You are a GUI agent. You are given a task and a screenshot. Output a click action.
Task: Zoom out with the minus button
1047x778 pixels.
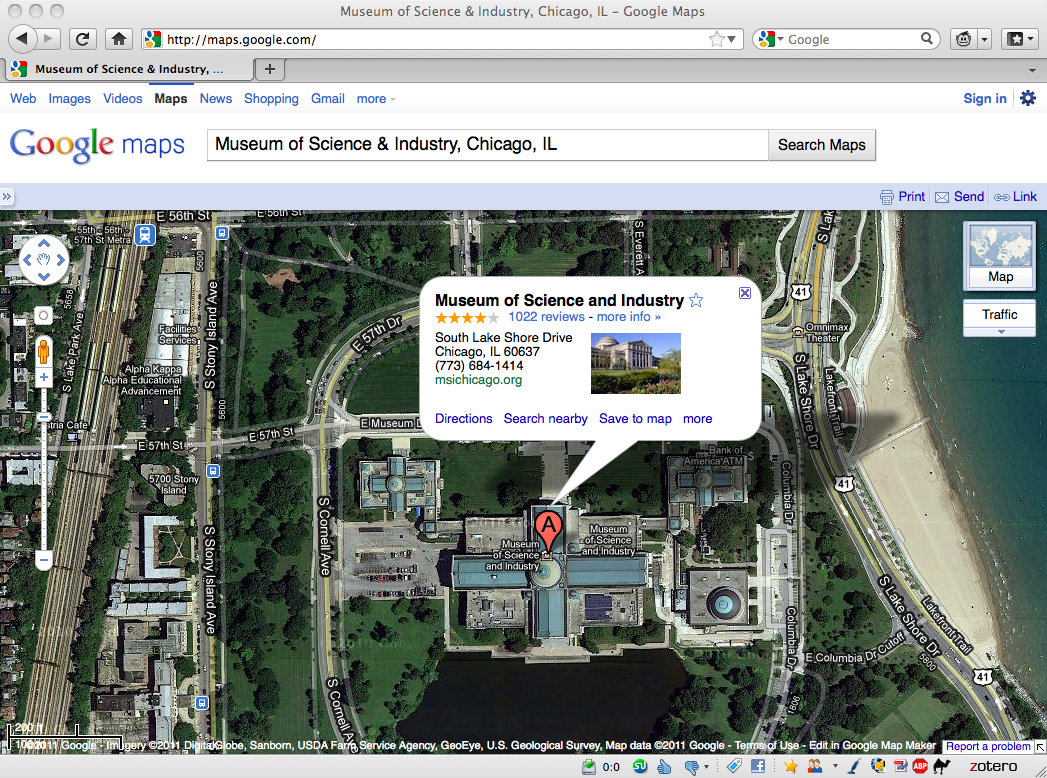43,560
